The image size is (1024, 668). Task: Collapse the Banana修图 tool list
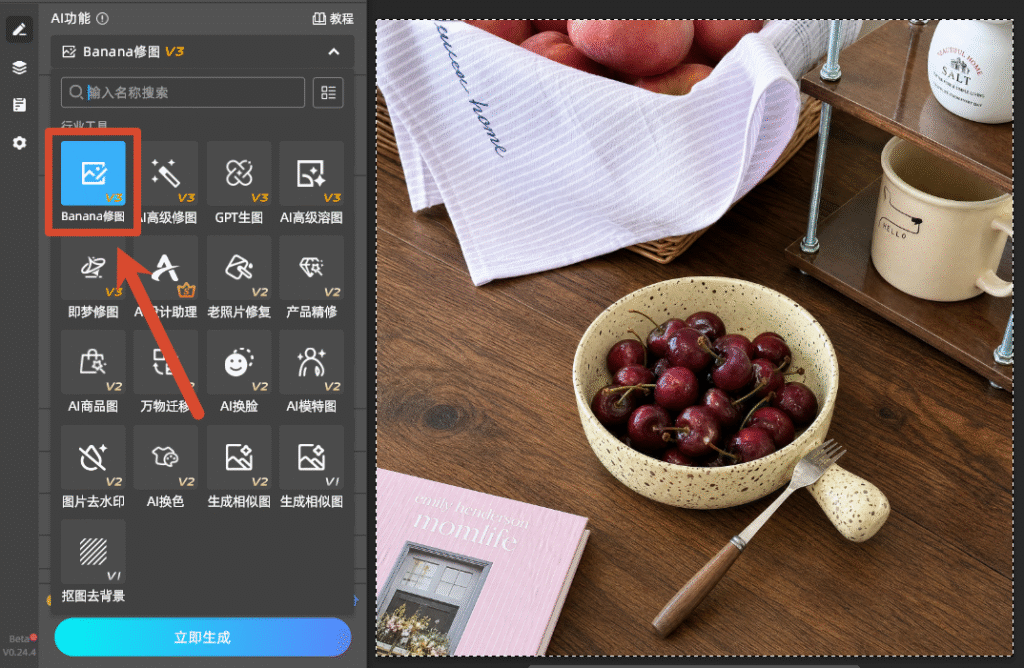click(x=334, y=52)
